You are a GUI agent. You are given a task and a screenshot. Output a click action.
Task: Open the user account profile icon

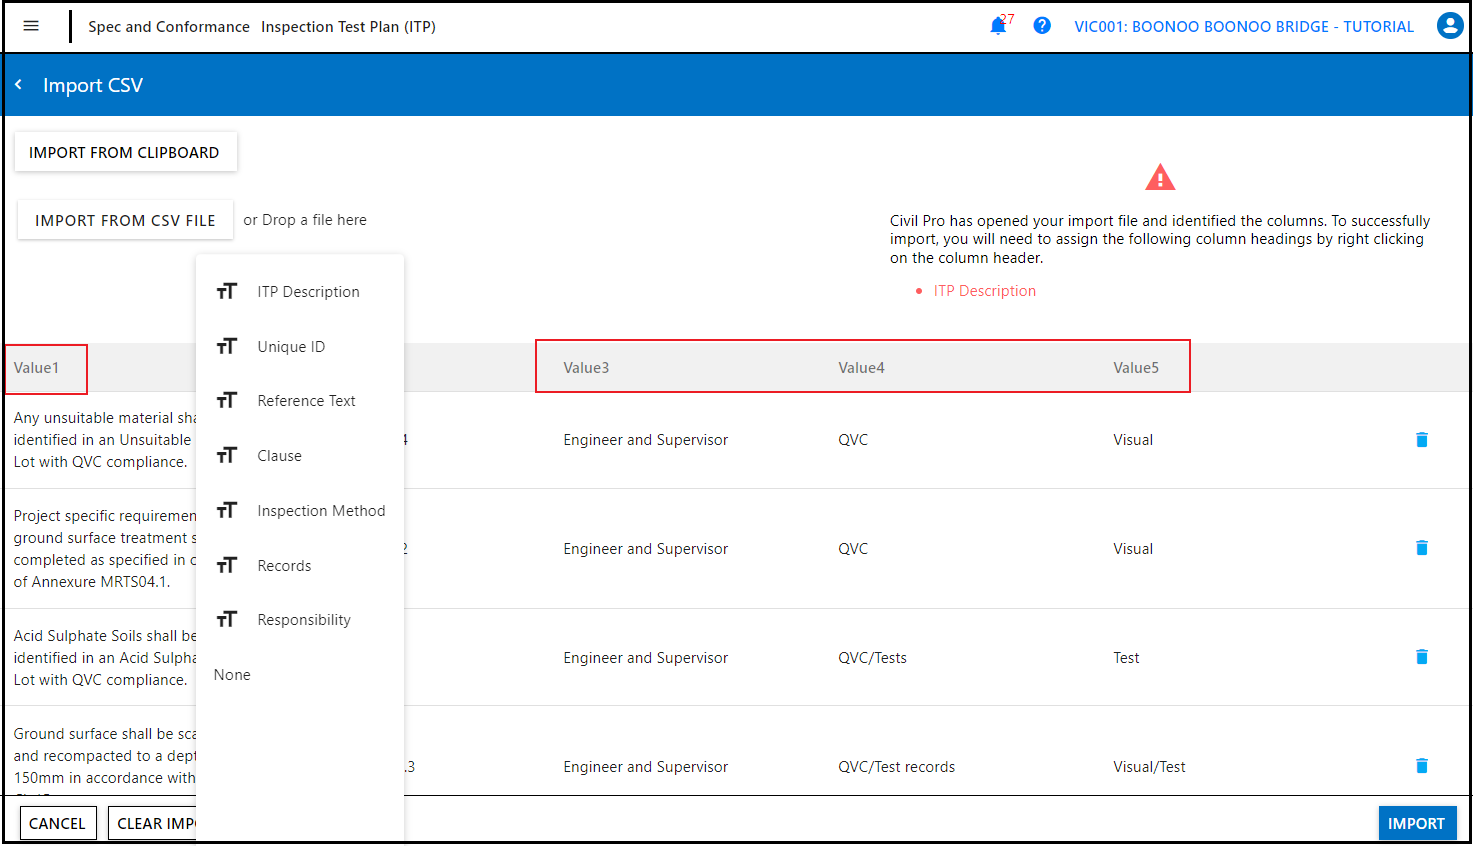pyautogui.click(x=1450, y=26)
